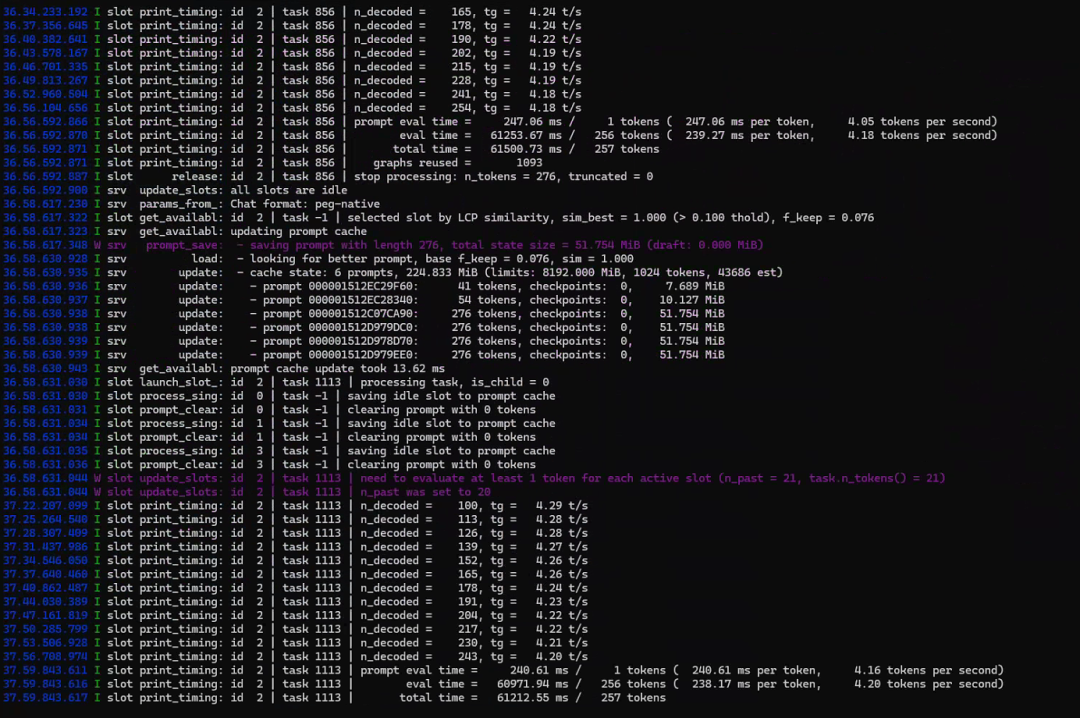The image size is (1080, 718).
Task: Select the 'n_past was set to 20' warning
Action: tap(247, 493)
